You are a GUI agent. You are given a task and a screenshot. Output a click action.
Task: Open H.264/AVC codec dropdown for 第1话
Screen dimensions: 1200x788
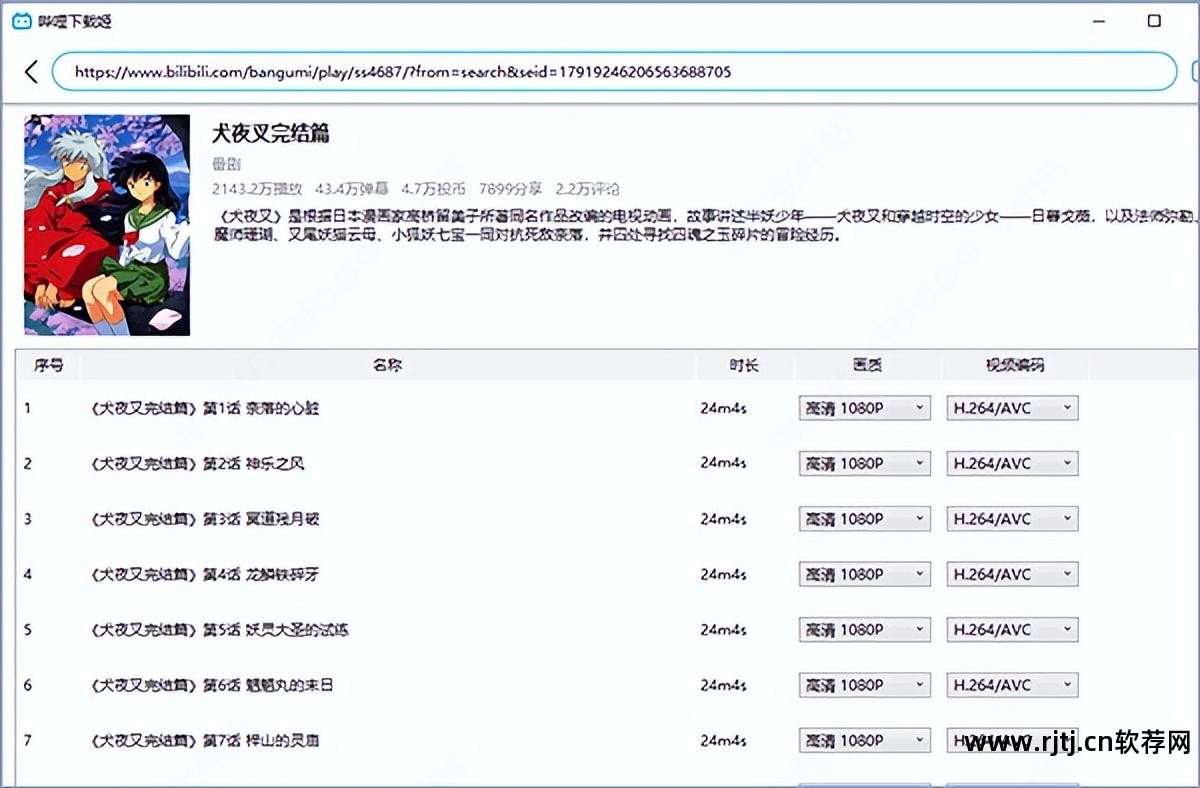[x=1012, y=408]
